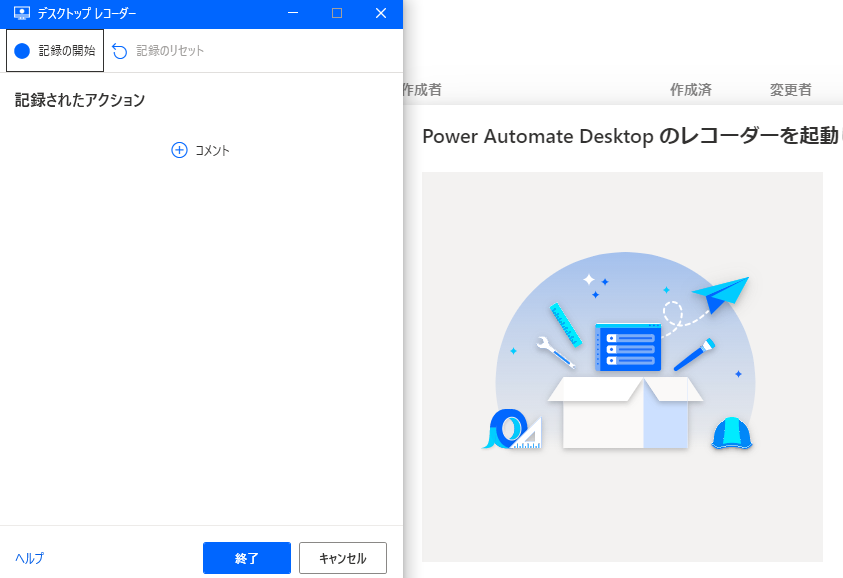Minimize the デスクトップ レコーダー window
Viewport: 843px width, 578px height.
click(293, 13)
